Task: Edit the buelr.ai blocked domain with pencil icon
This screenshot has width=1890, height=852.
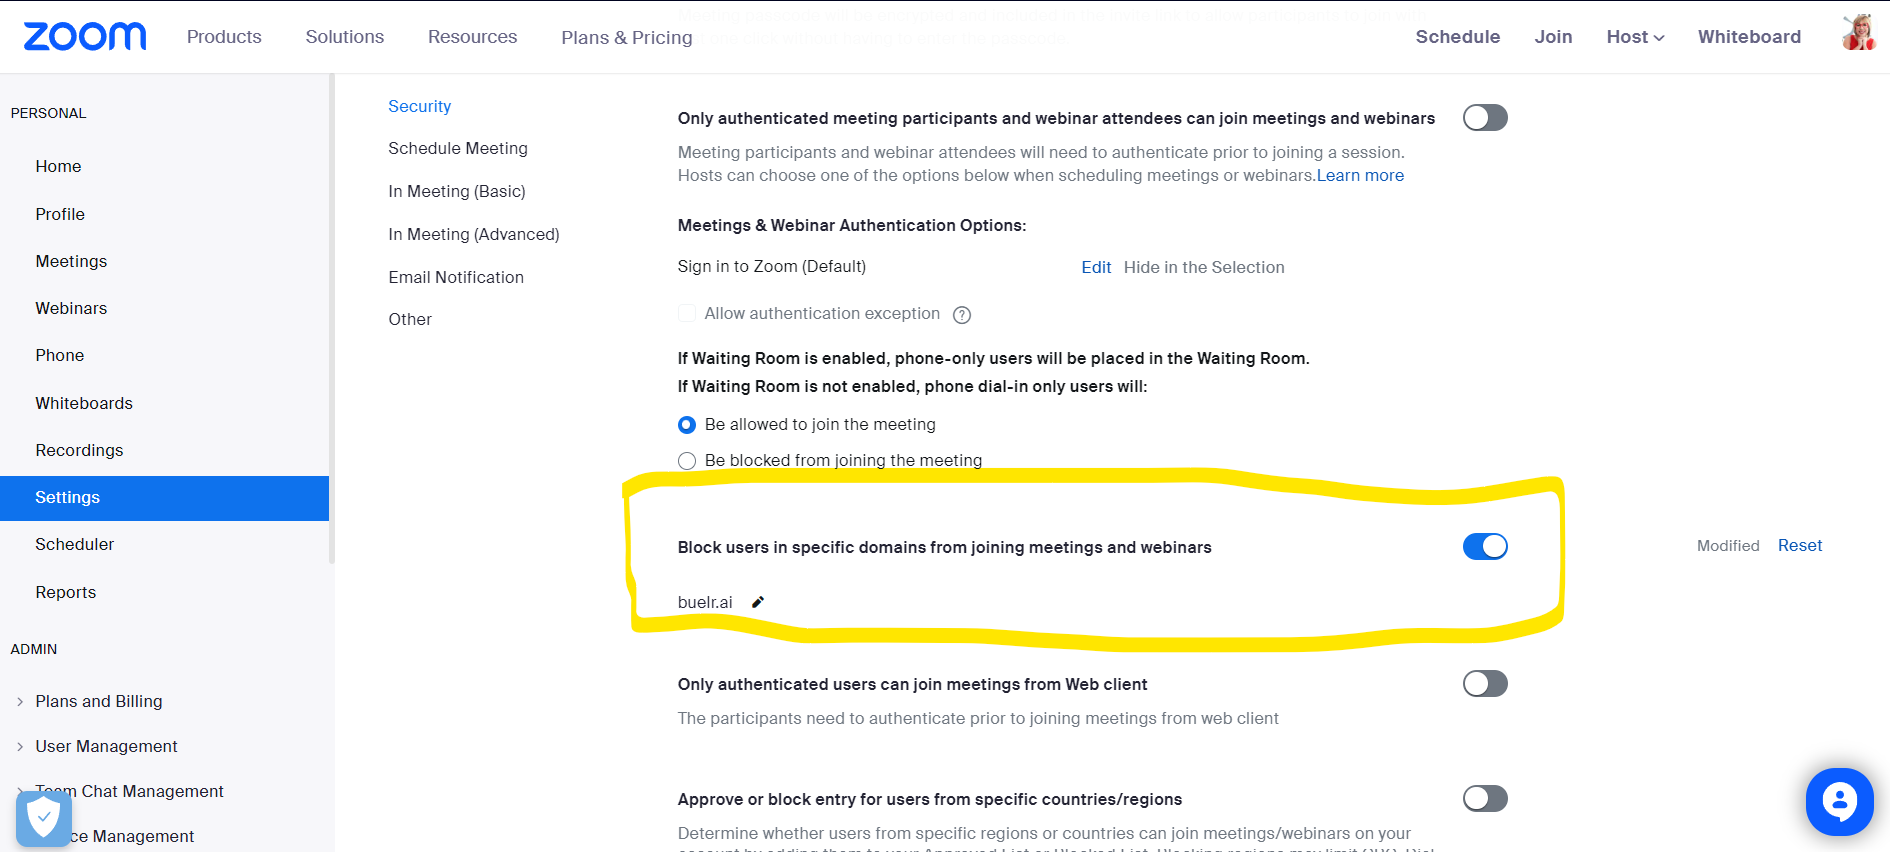Action: pyautogui.click(x=758, y=601)
